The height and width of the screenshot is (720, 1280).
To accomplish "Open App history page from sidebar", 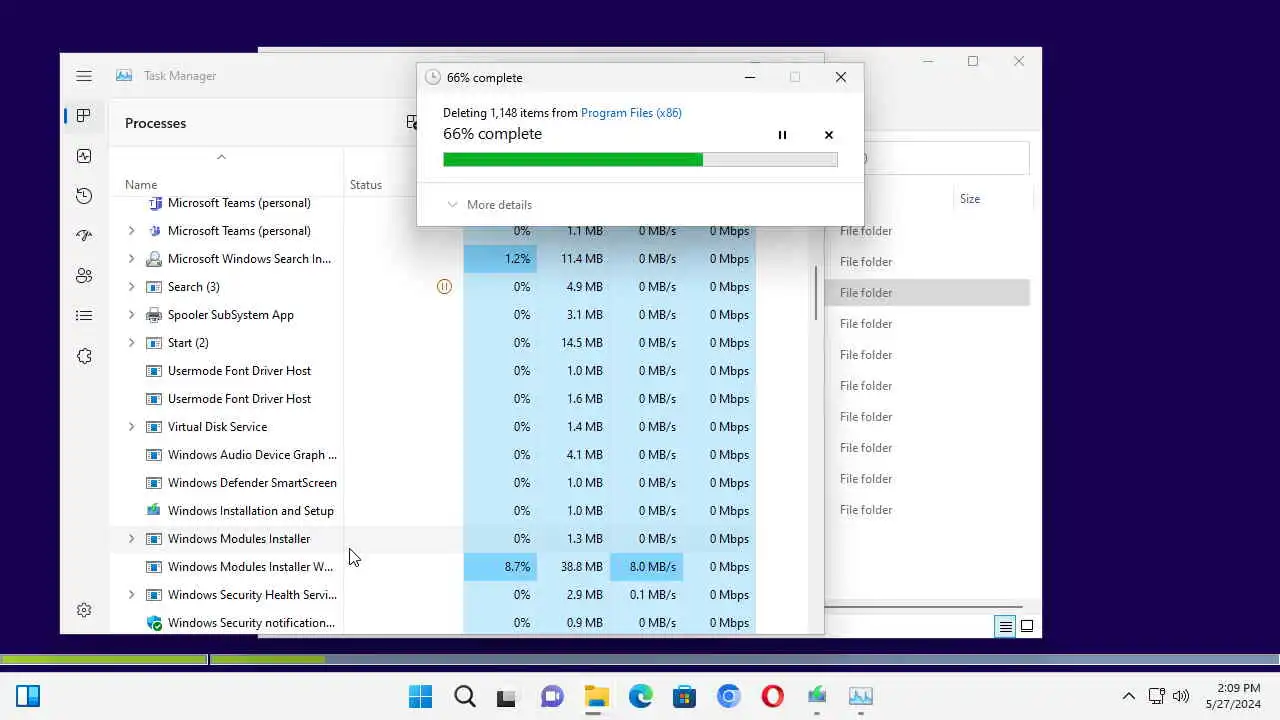I will pyautogui.click(x=84, y=196).
